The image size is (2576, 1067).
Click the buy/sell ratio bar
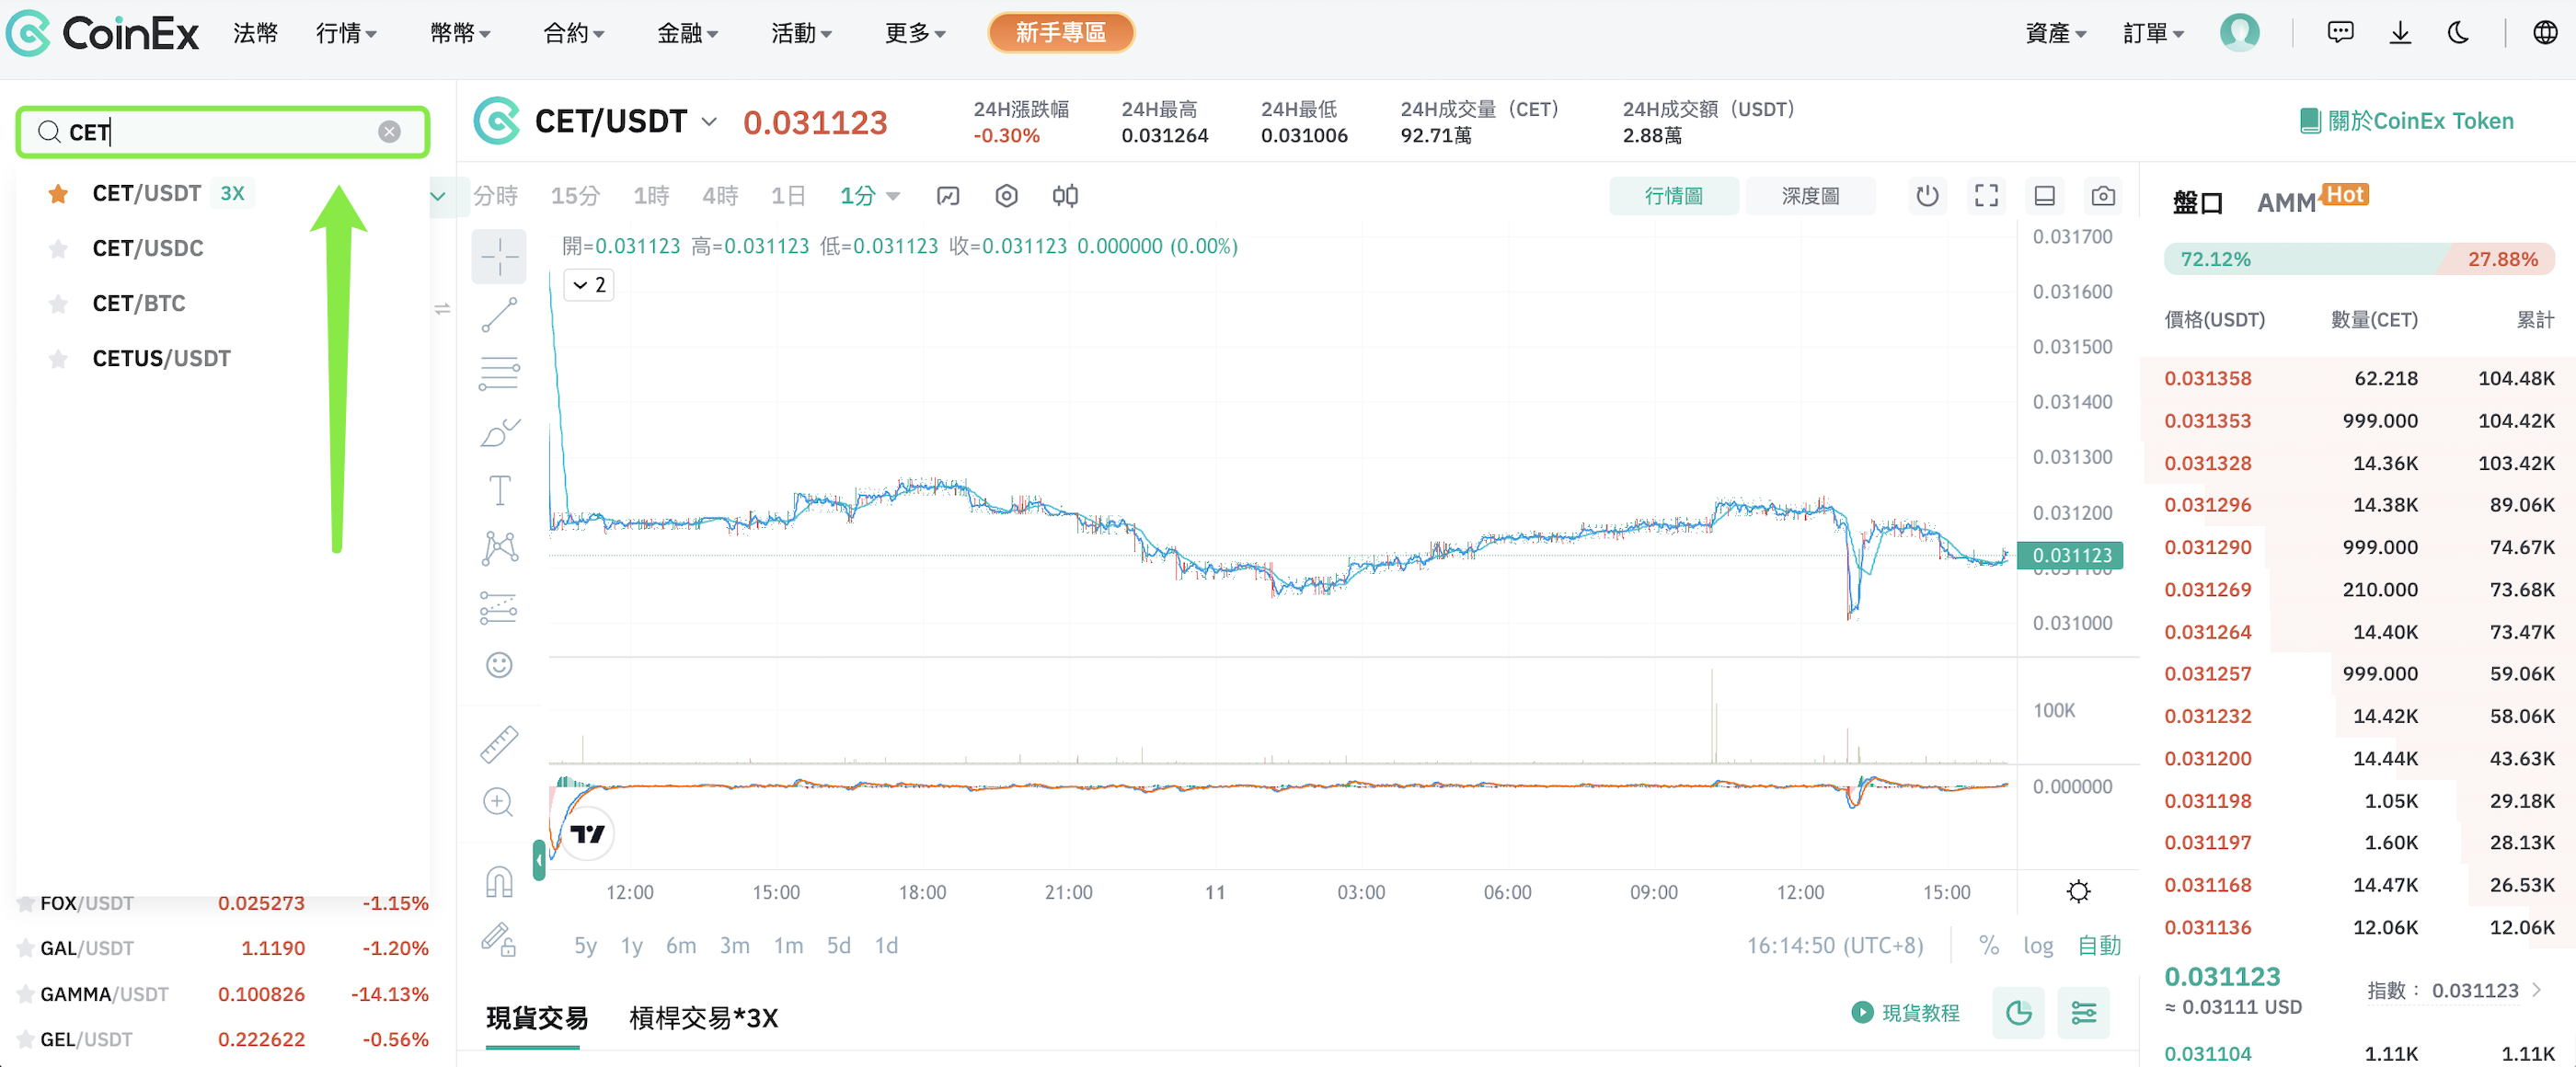tap(2359, 259)
